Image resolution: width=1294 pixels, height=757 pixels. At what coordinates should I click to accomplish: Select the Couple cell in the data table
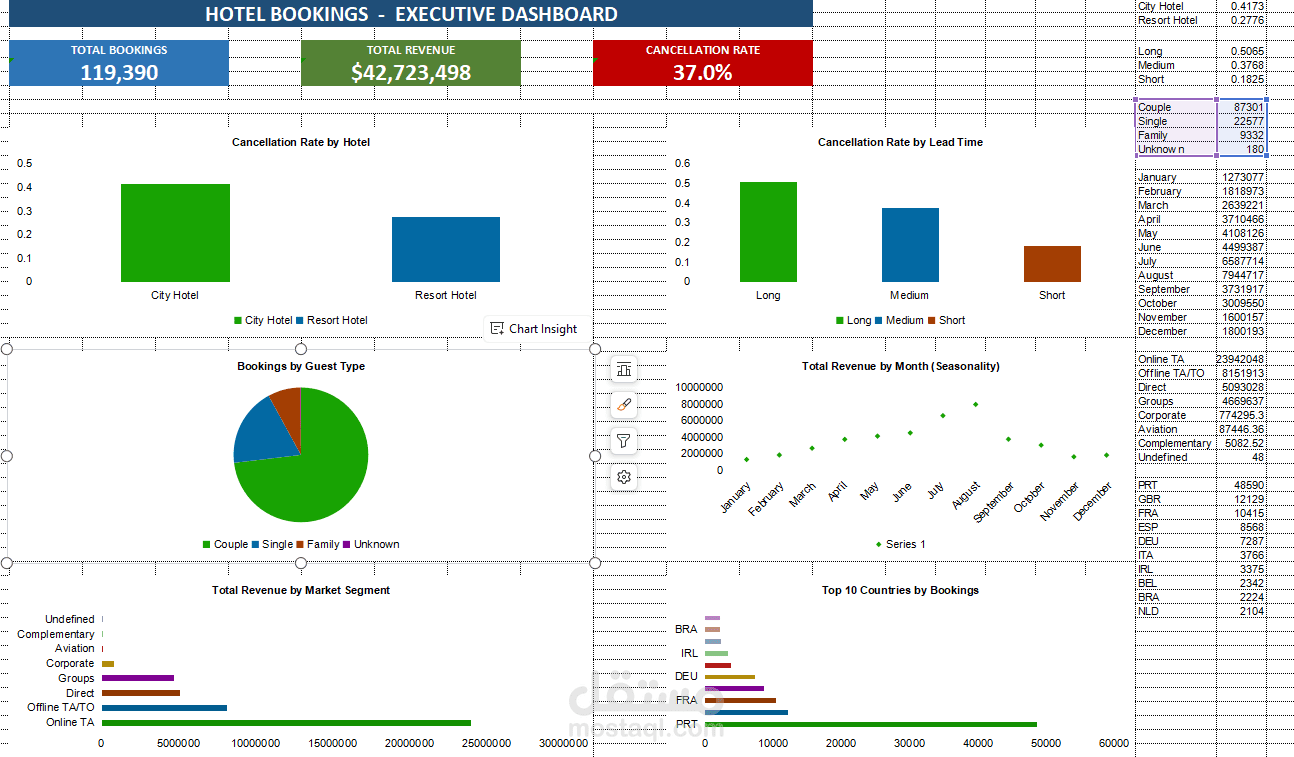point(1176,107)
